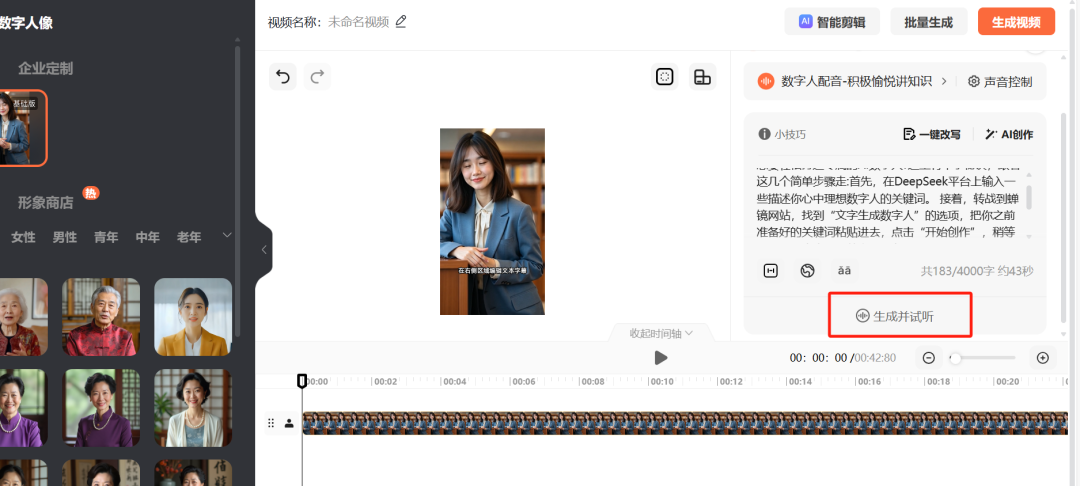Click the pencil icon beside 未命名视频

[x=401, y=21]
